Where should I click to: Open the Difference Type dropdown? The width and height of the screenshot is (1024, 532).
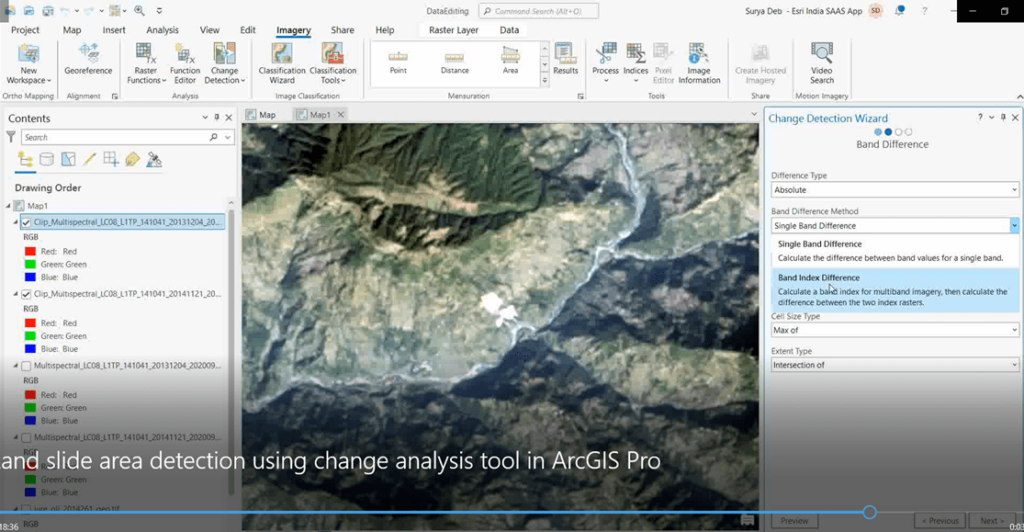pos(894,190)
